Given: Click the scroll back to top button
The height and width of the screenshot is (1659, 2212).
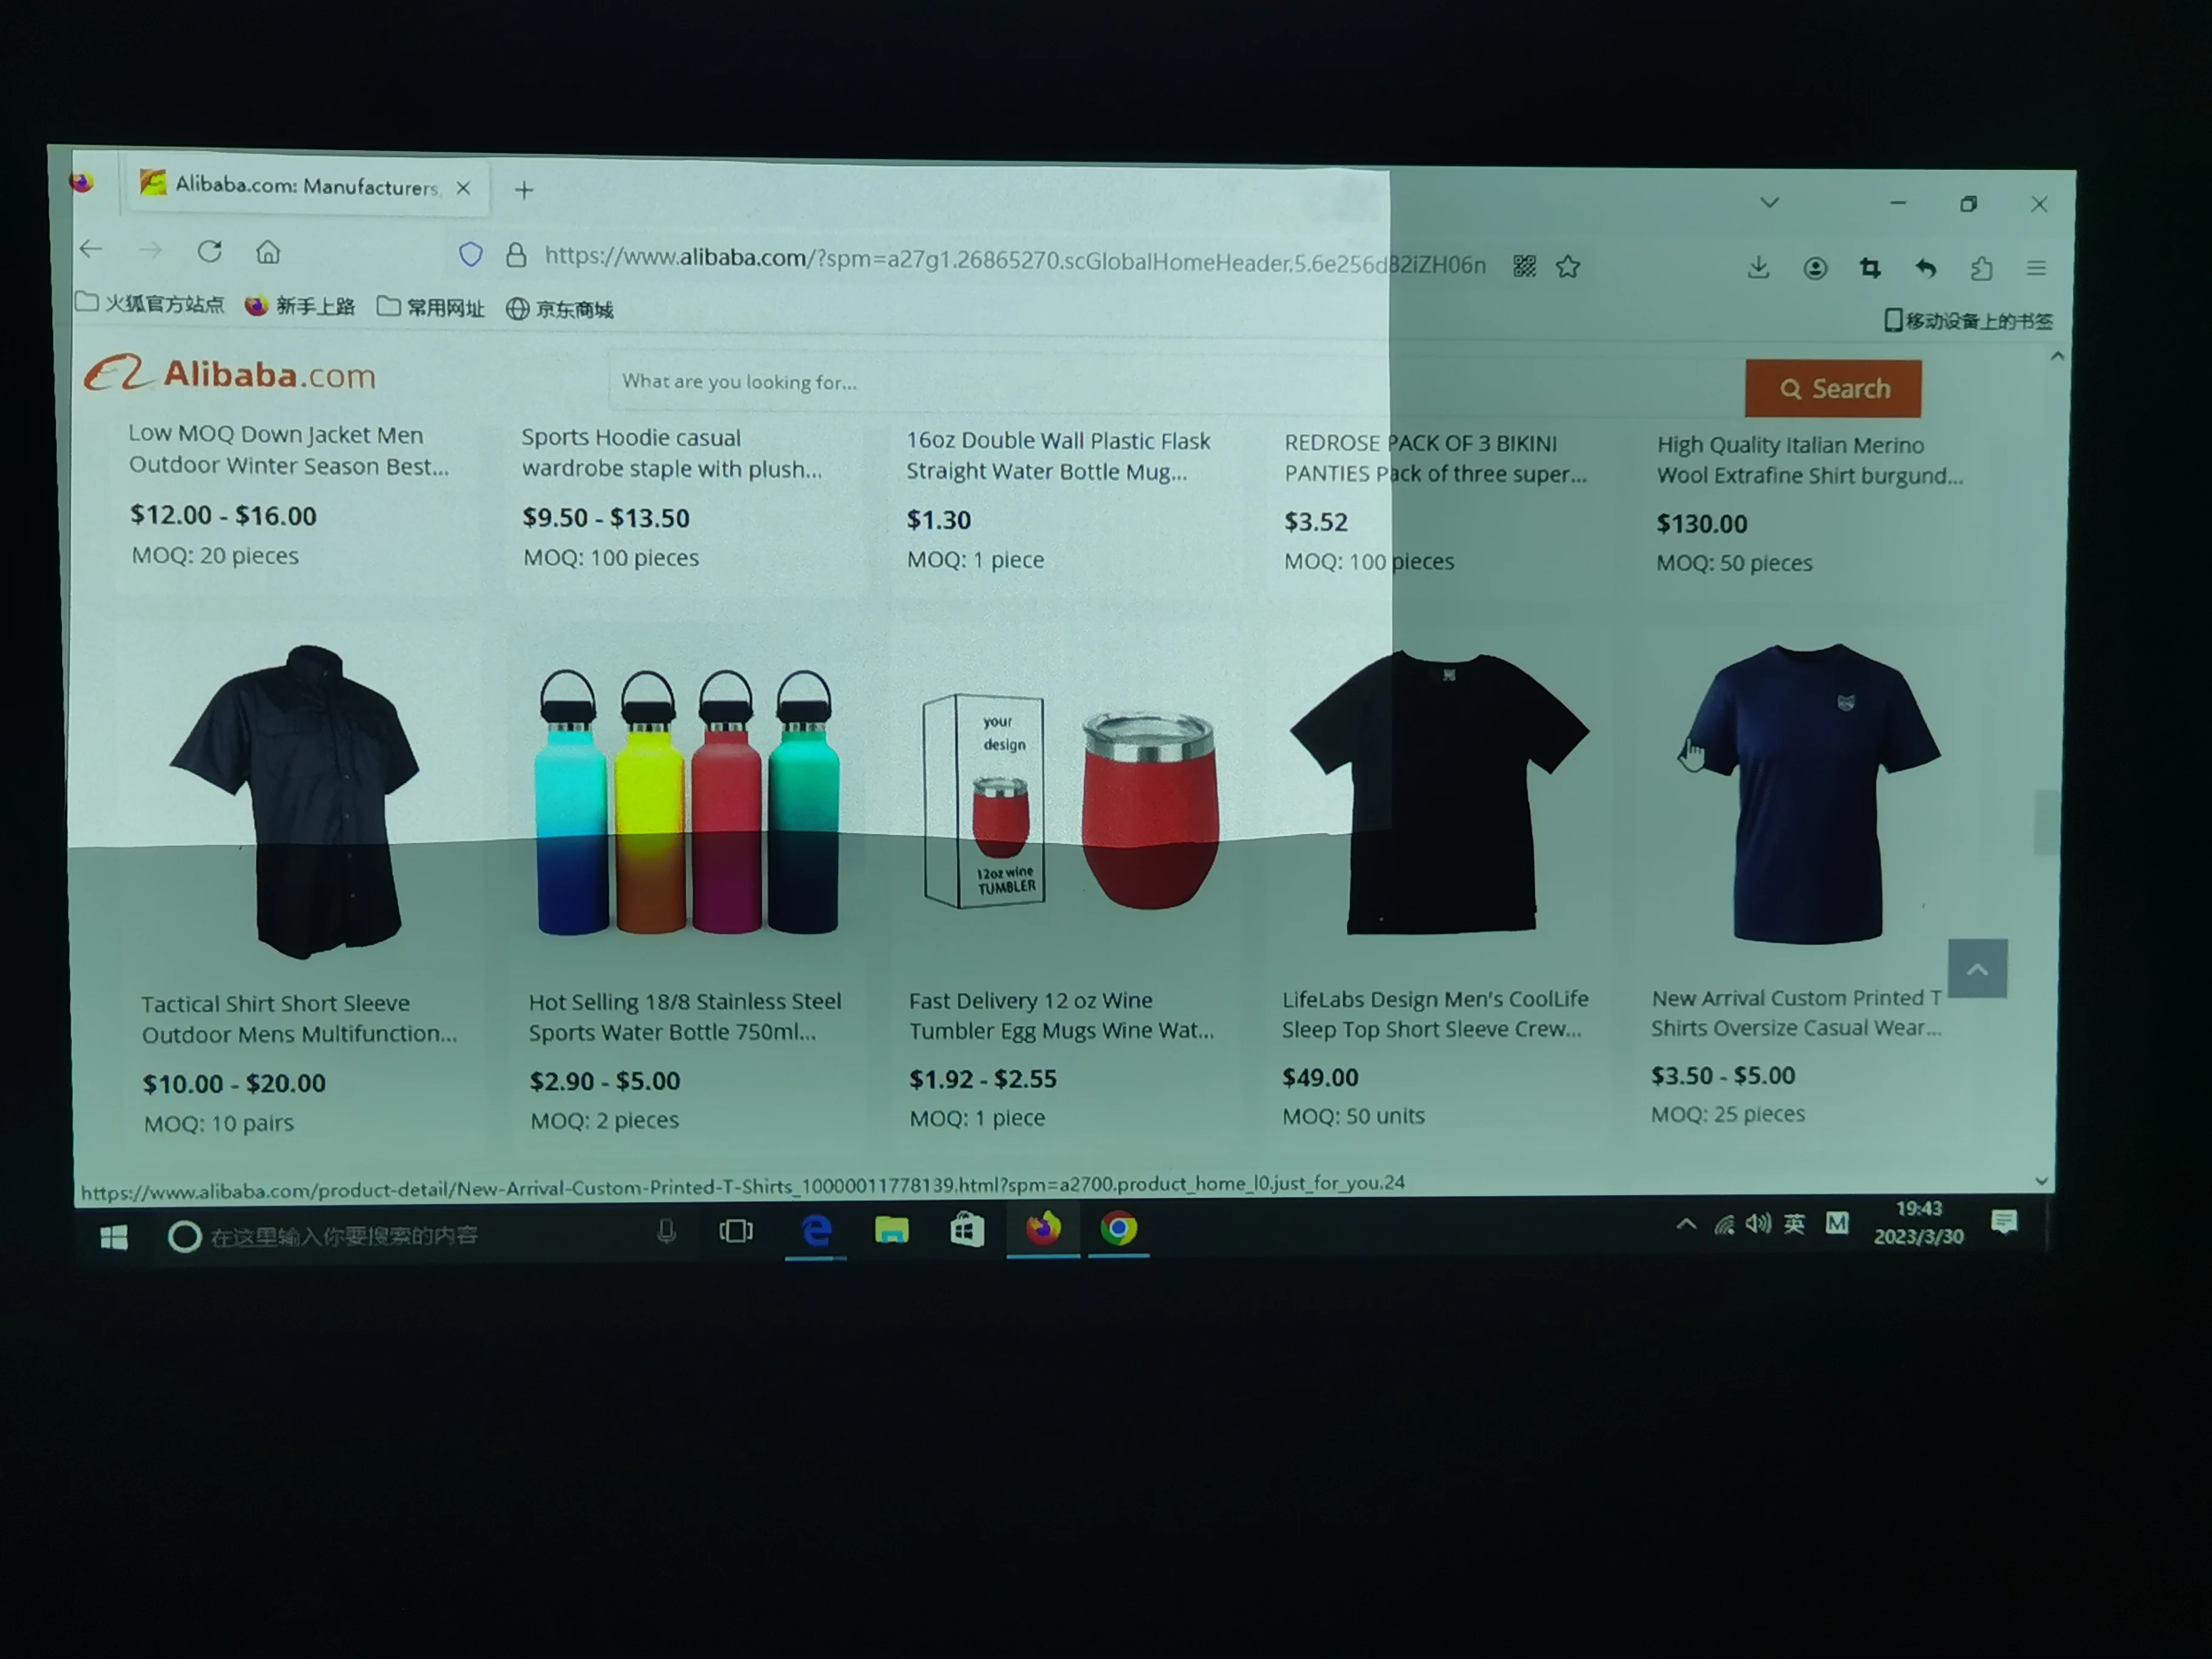Looking at the screenshot, I should [x=1977, y=968].
